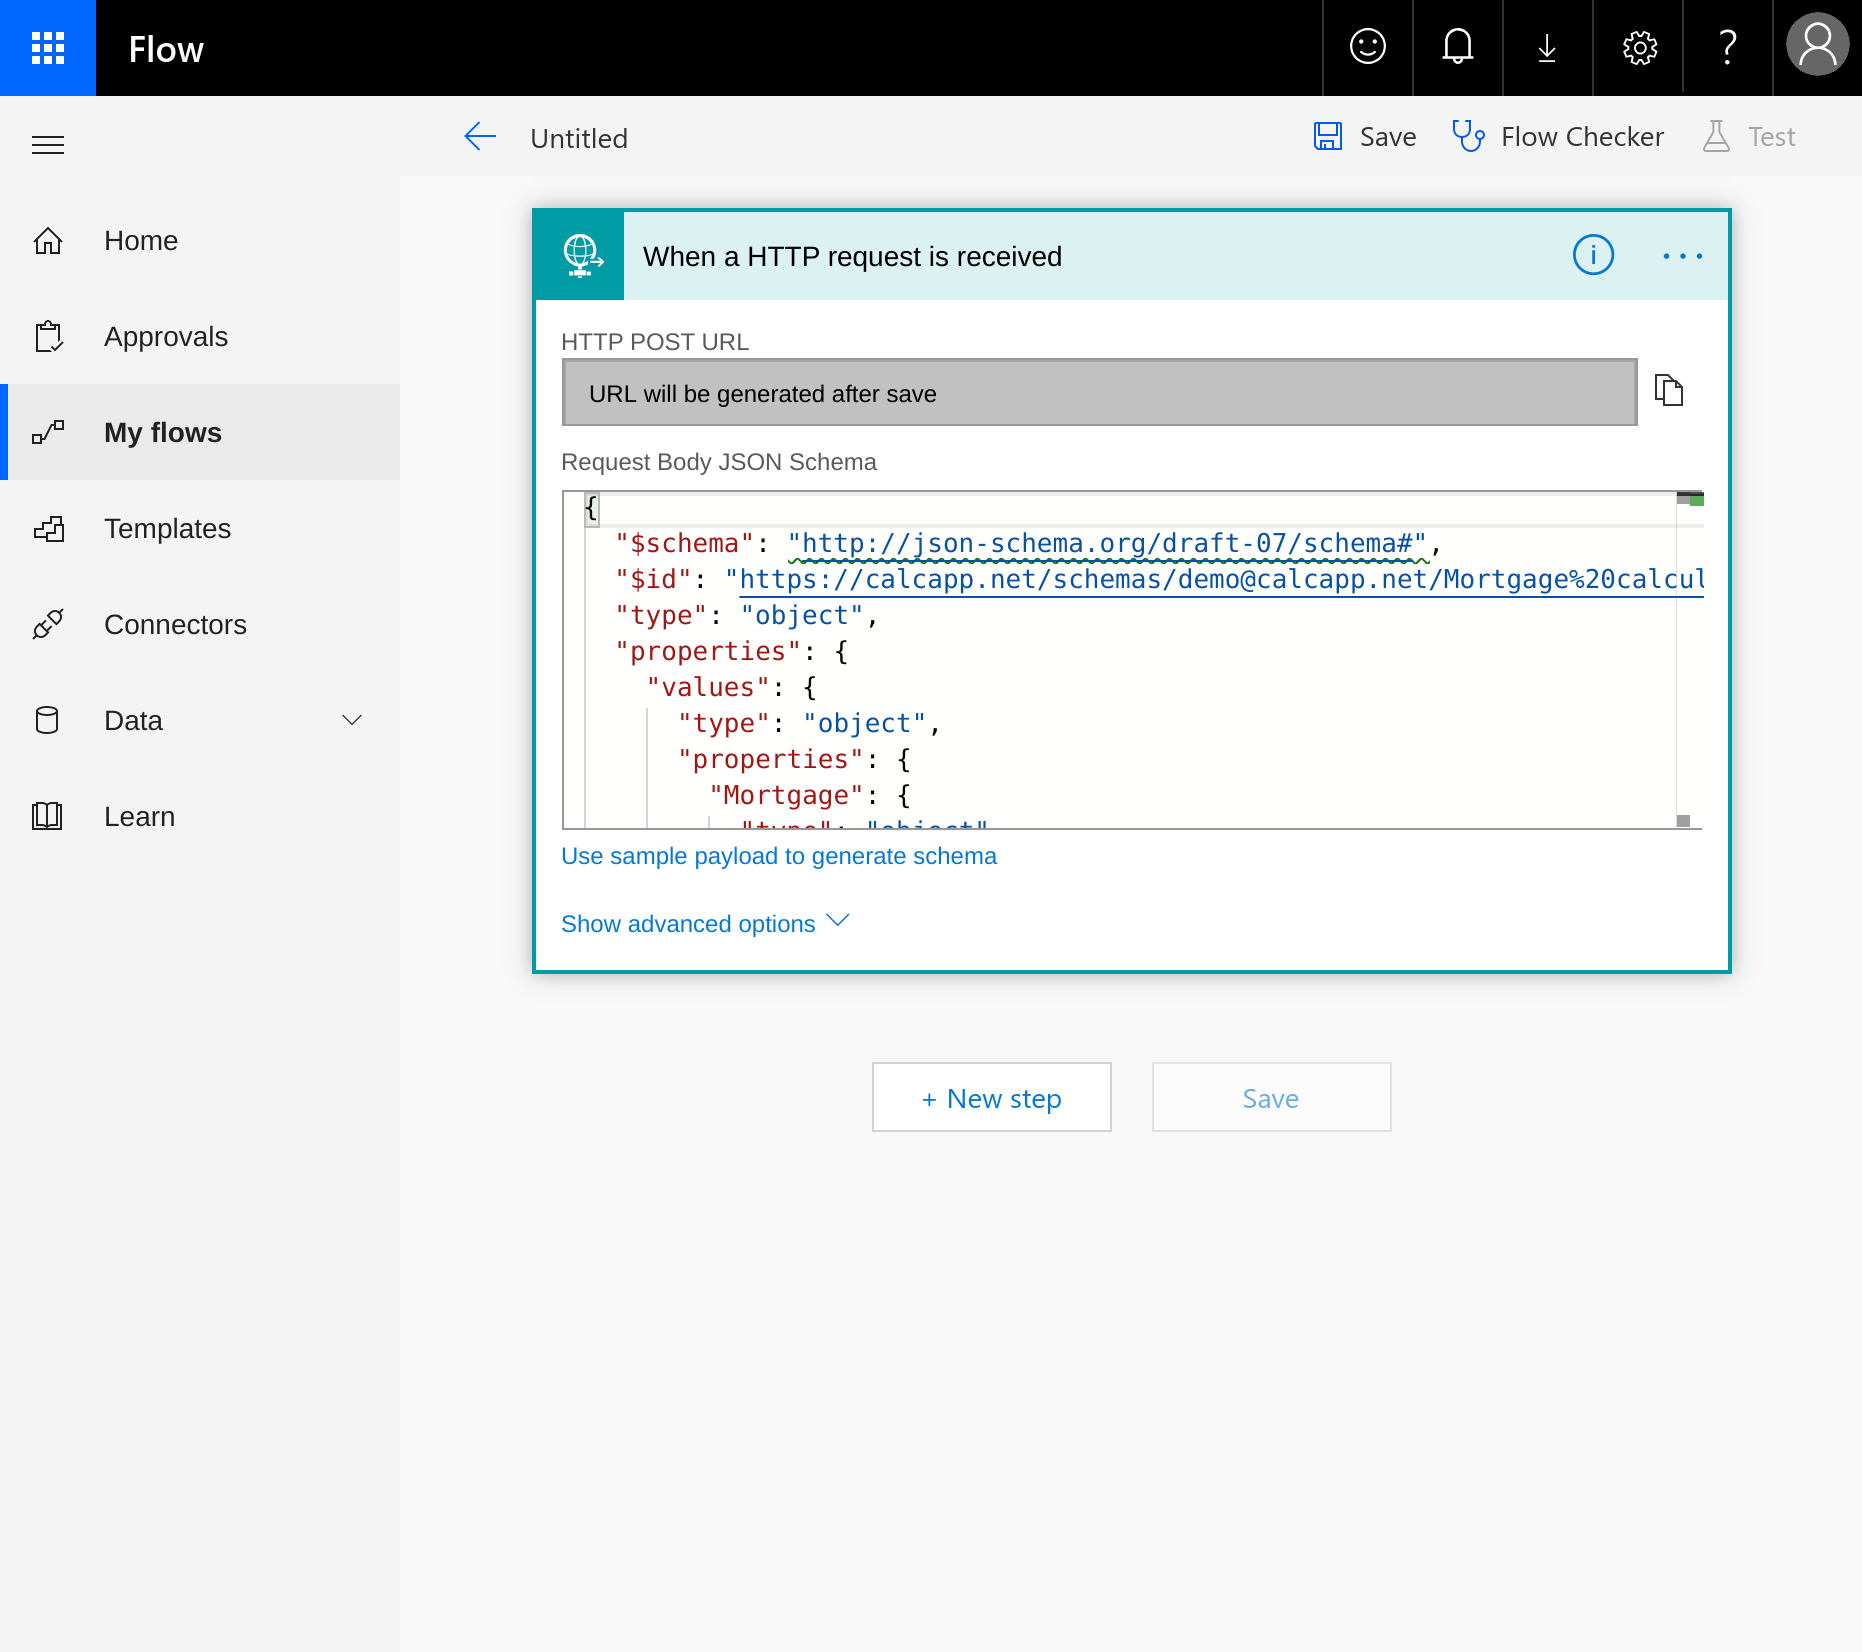Expand the Data section chevron

click(x=352, y=720)
